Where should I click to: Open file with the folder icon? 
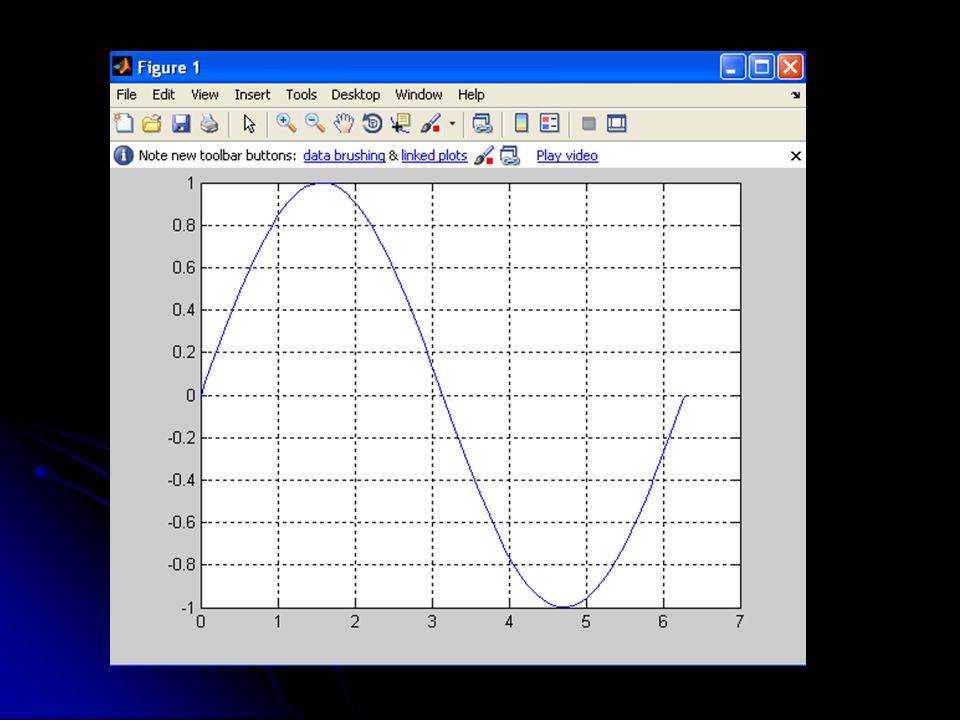(151, 124)
